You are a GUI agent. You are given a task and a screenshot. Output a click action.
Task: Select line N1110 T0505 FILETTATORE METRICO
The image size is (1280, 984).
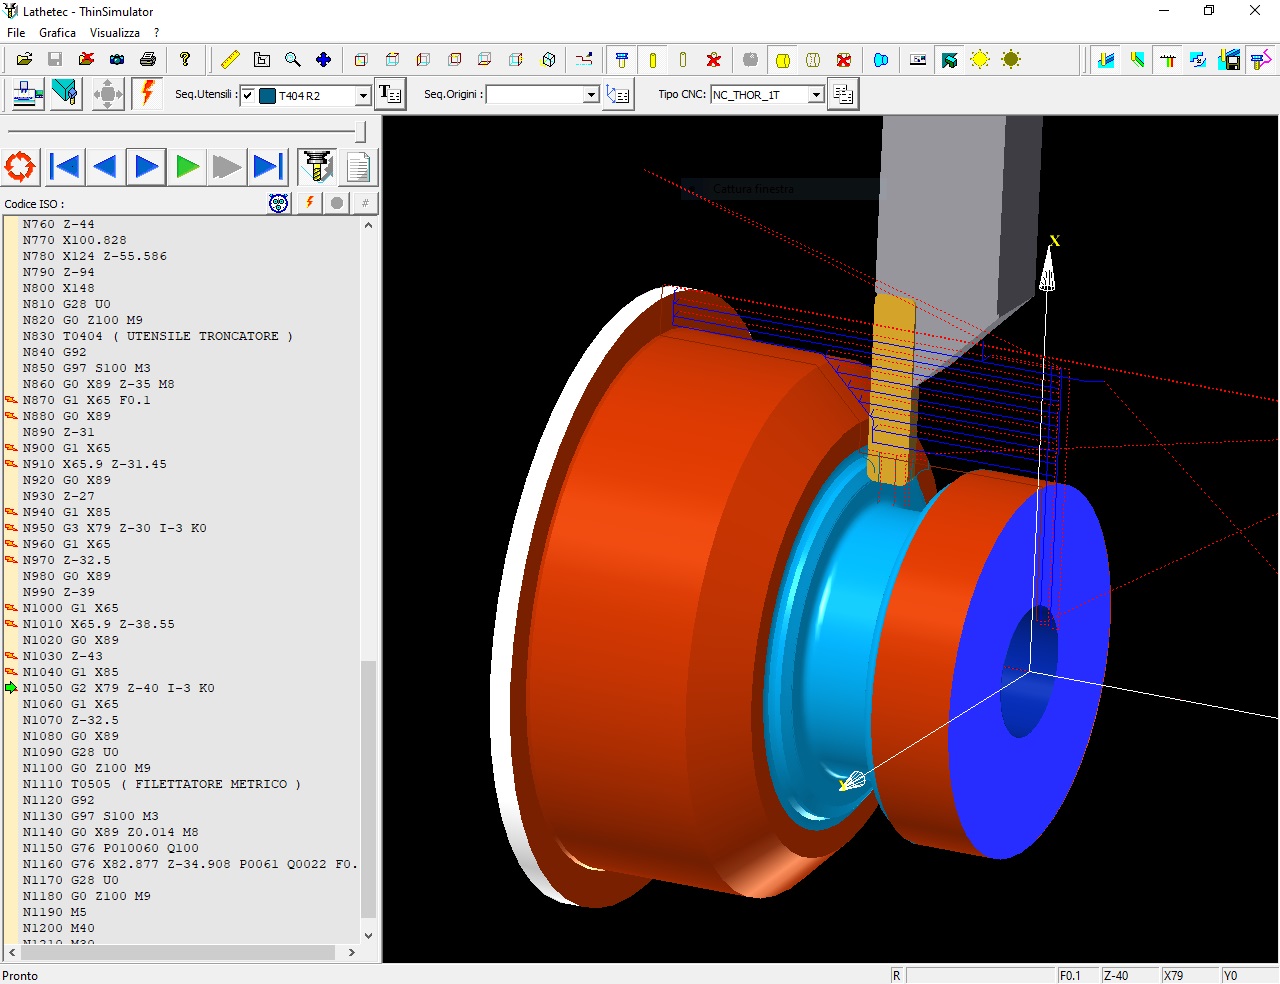tap(162, 784)
